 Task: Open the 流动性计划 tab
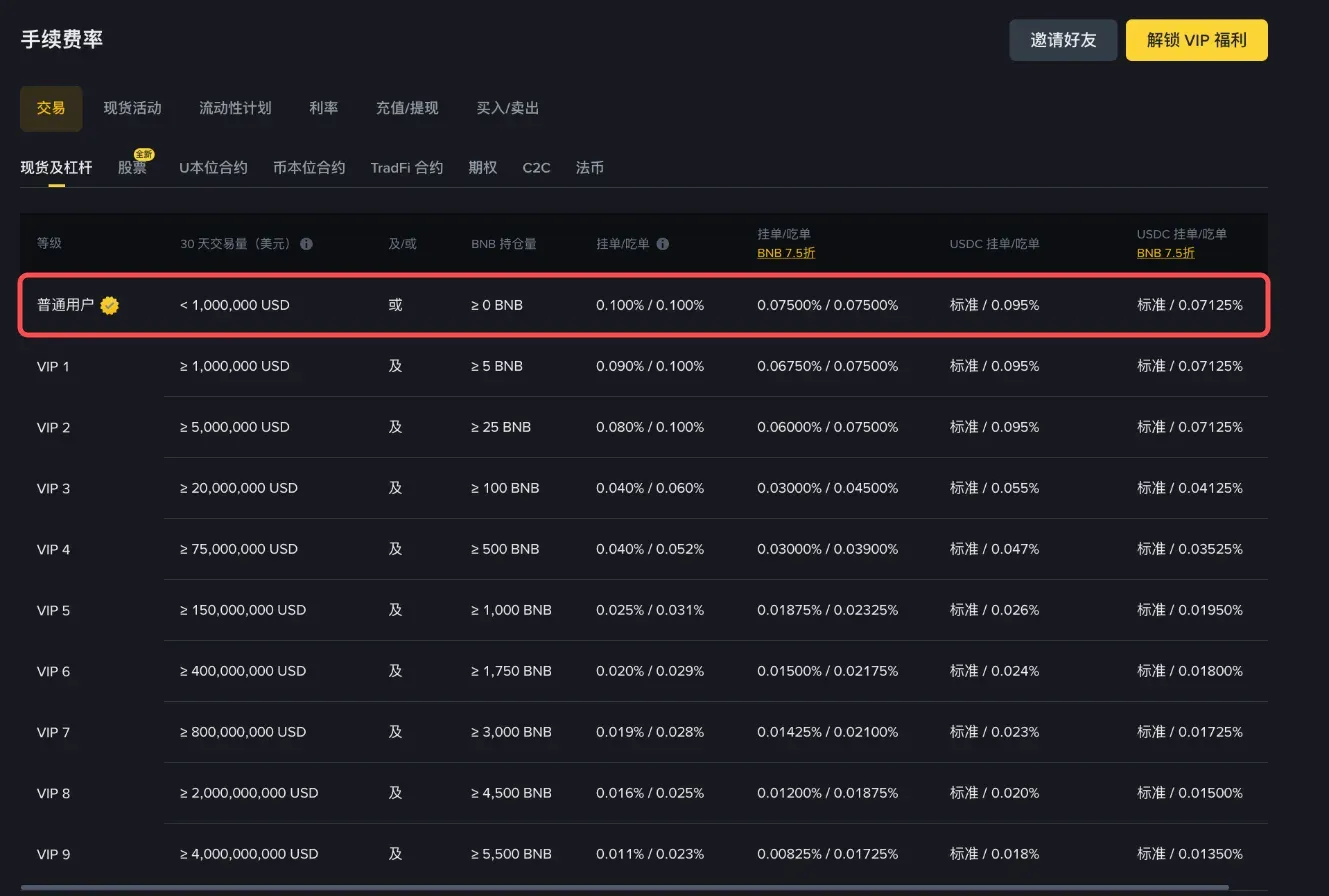tap(235, 108)
